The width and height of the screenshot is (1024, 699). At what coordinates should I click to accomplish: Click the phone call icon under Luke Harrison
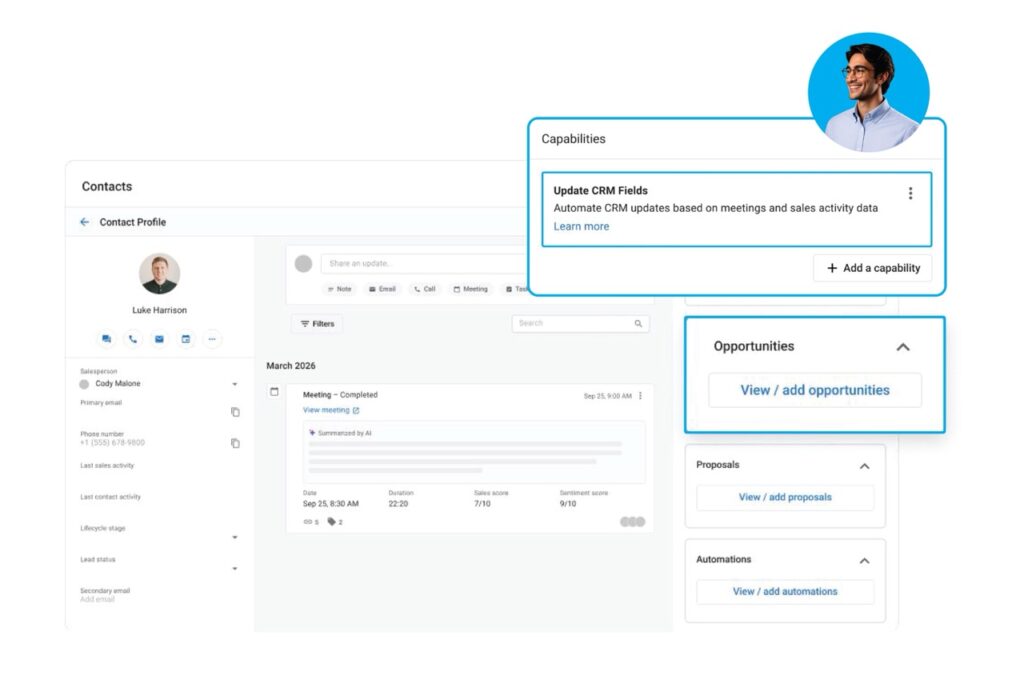(x=132, y=339)
